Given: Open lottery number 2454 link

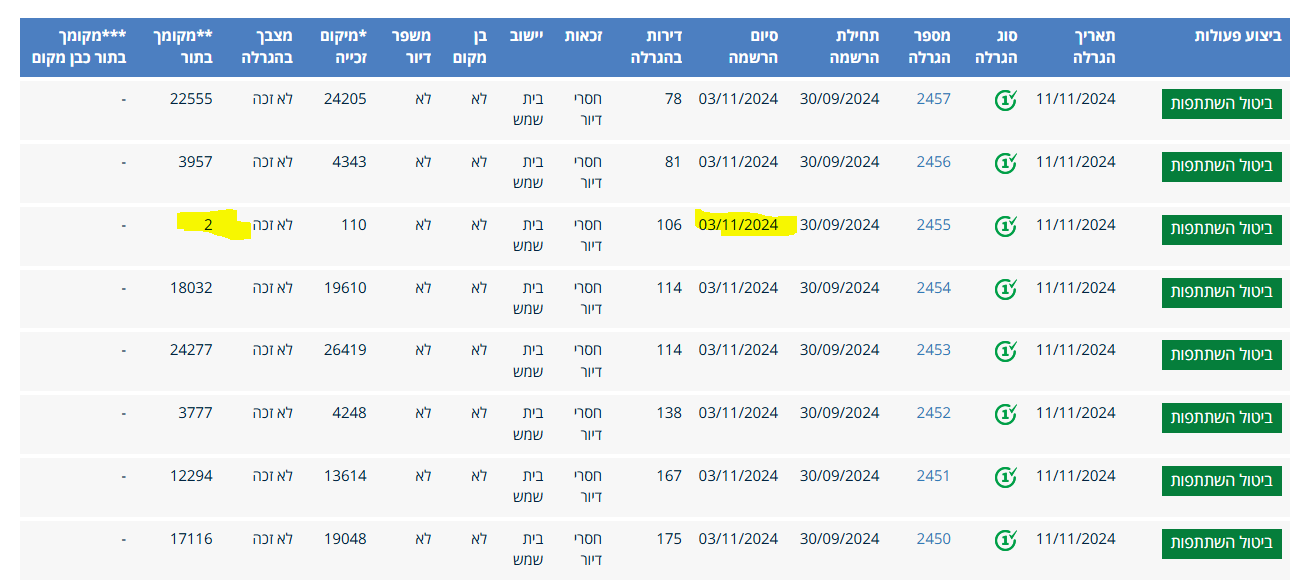Looking at the screenshot, I should click(x=933, y=288).
